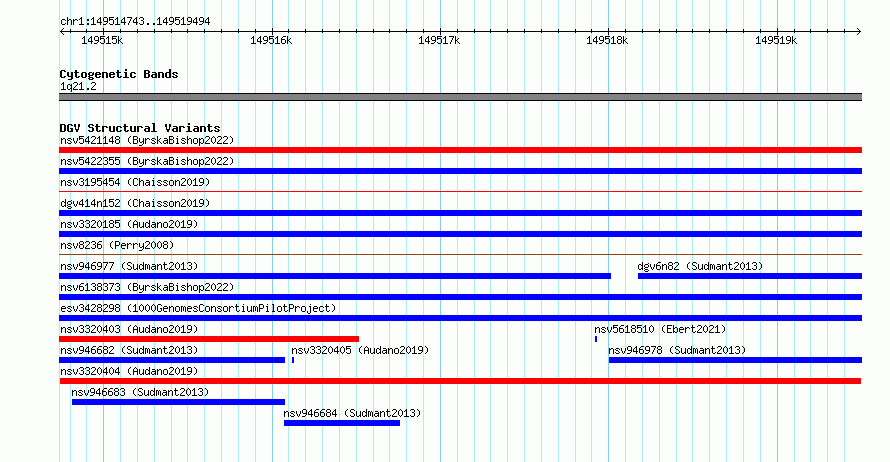Image resolution: width=890 pixels, height=462 pixels.
Task: Select the nsv8236 (Perry2008) thin brown line
Action: [x=460, y=255]
